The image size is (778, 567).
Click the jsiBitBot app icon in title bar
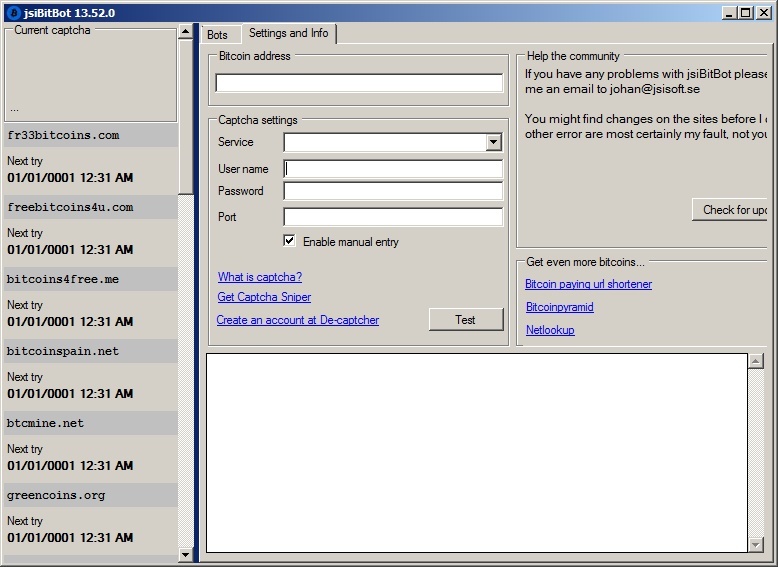13,13
